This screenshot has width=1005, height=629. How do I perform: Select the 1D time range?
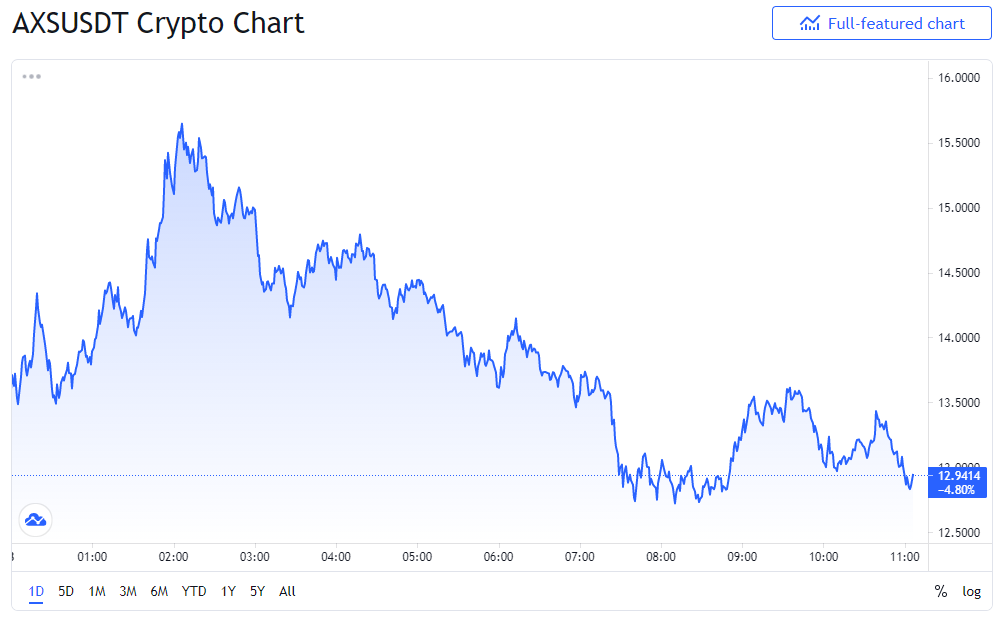click(36, 591)
